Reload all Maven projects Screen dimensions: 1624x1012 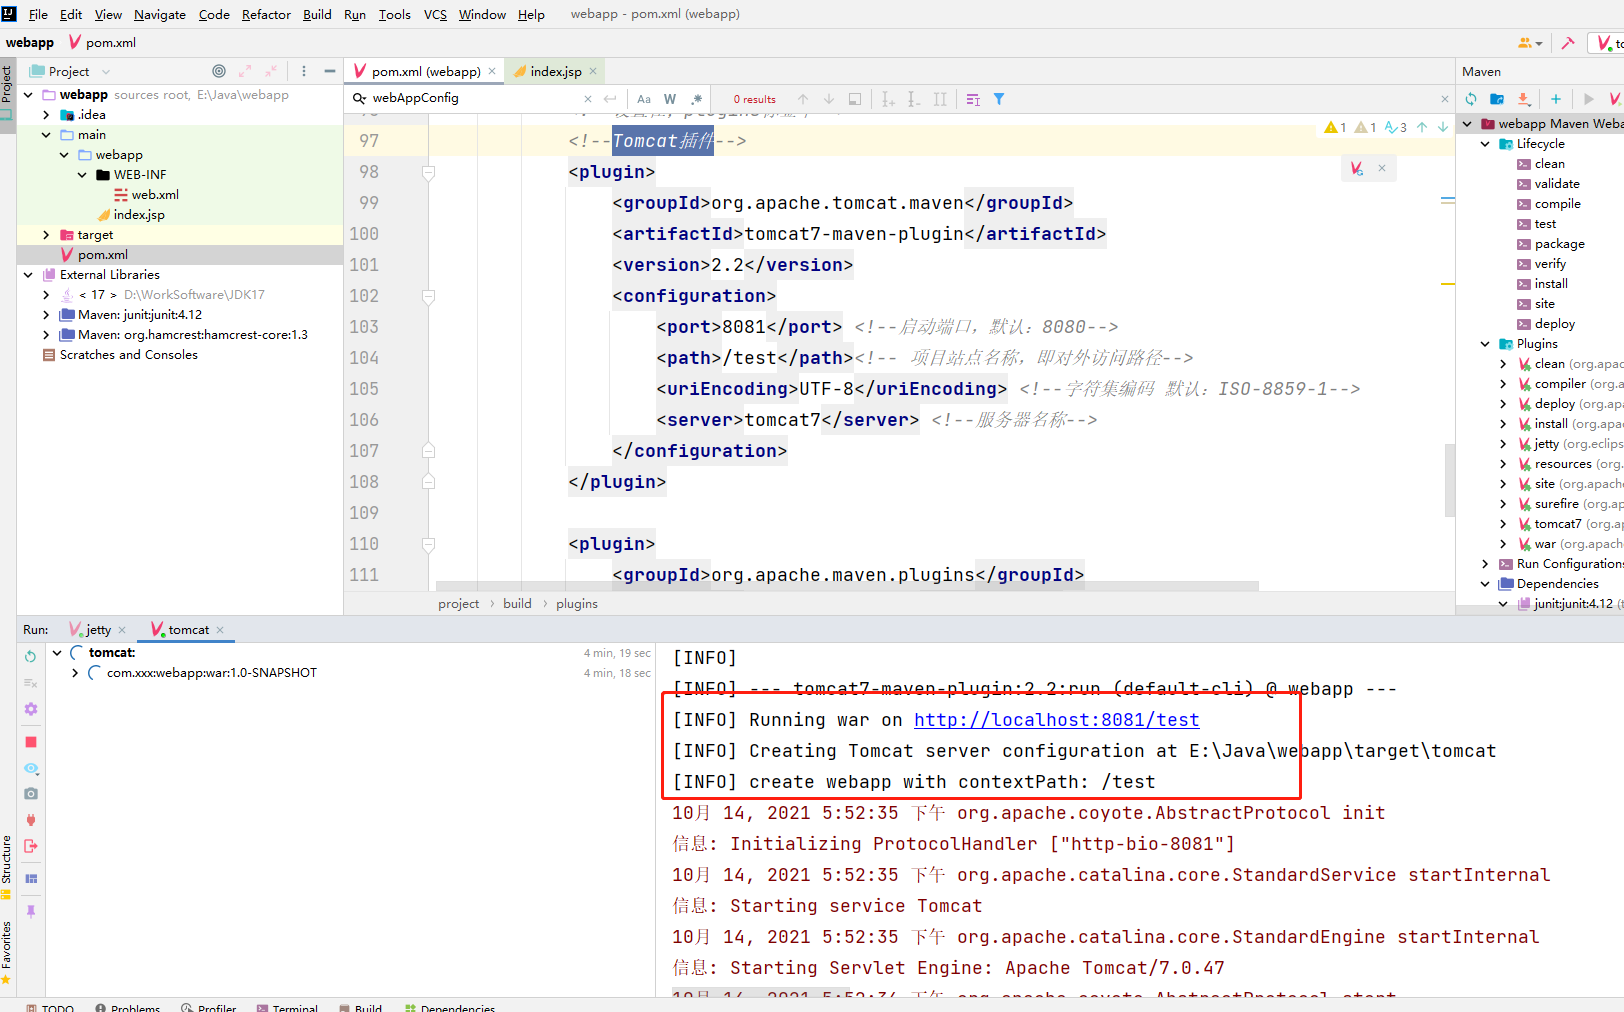click(1471, 99)
